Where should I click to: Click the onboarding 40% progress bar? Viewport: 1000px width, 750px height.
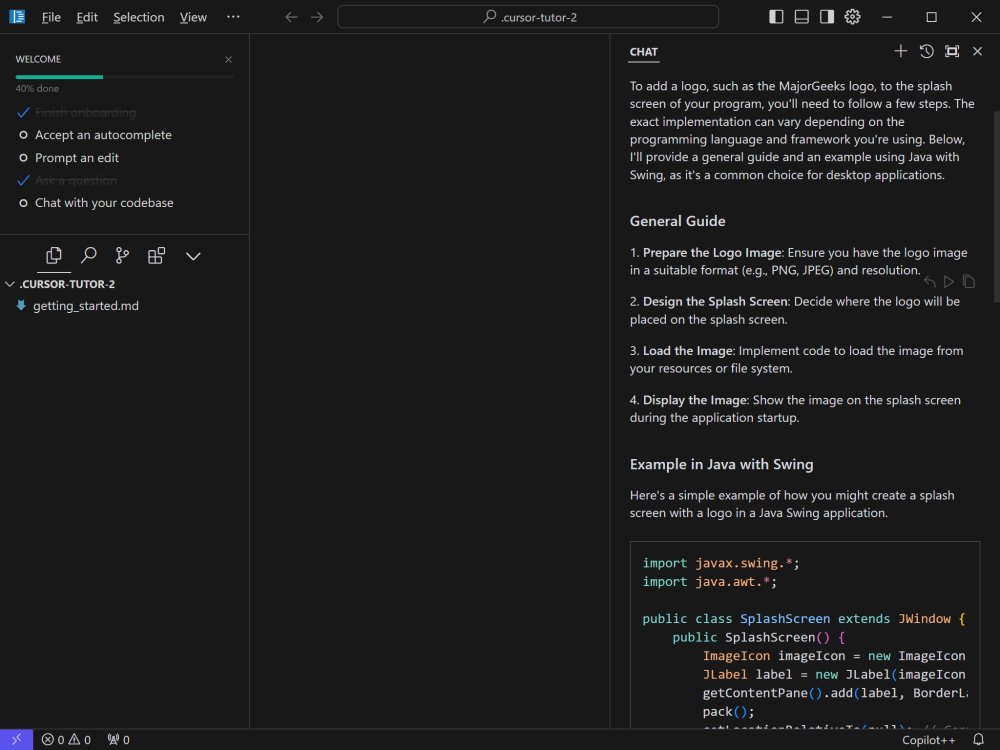click(124, 77)
